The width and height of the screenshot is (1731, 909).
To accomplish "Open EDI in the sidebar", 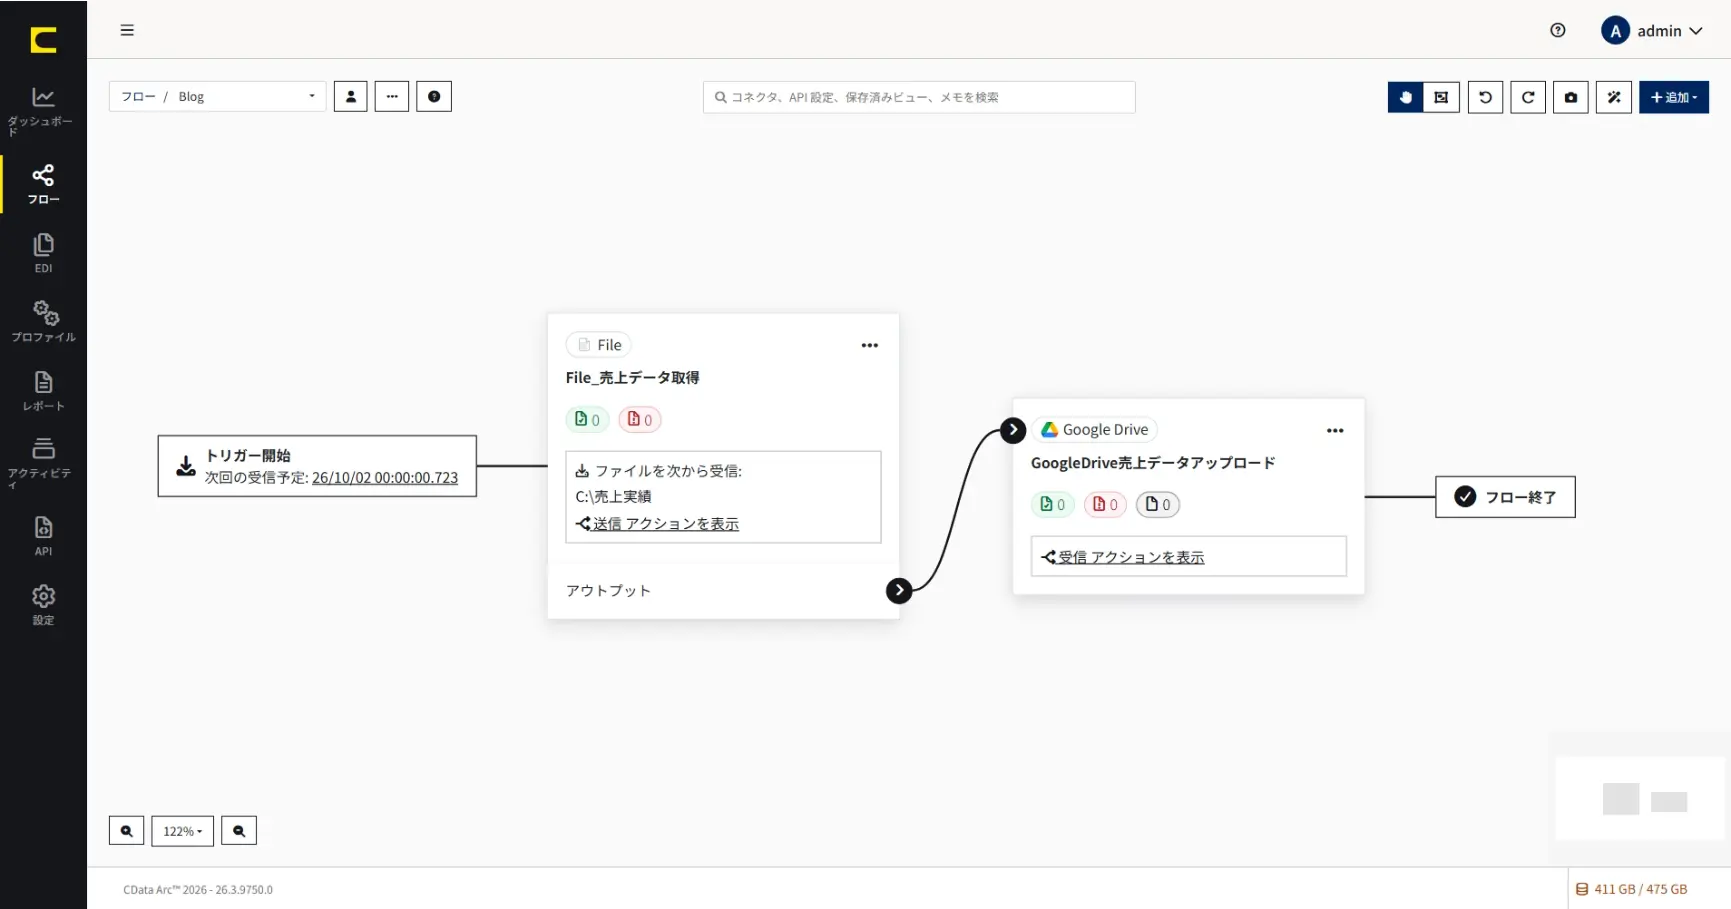I will 43,253.
